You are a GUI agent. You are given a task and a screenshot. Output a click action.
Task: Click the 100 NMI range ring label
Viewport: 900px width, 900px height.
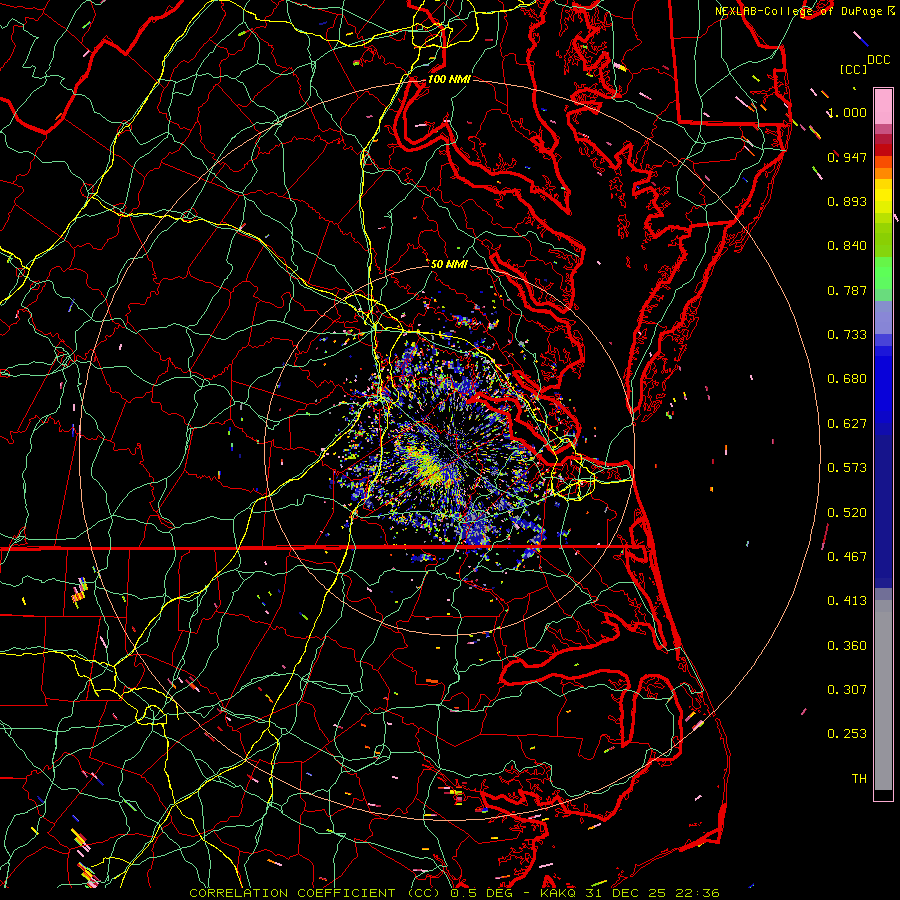click(x=449, y=79)
